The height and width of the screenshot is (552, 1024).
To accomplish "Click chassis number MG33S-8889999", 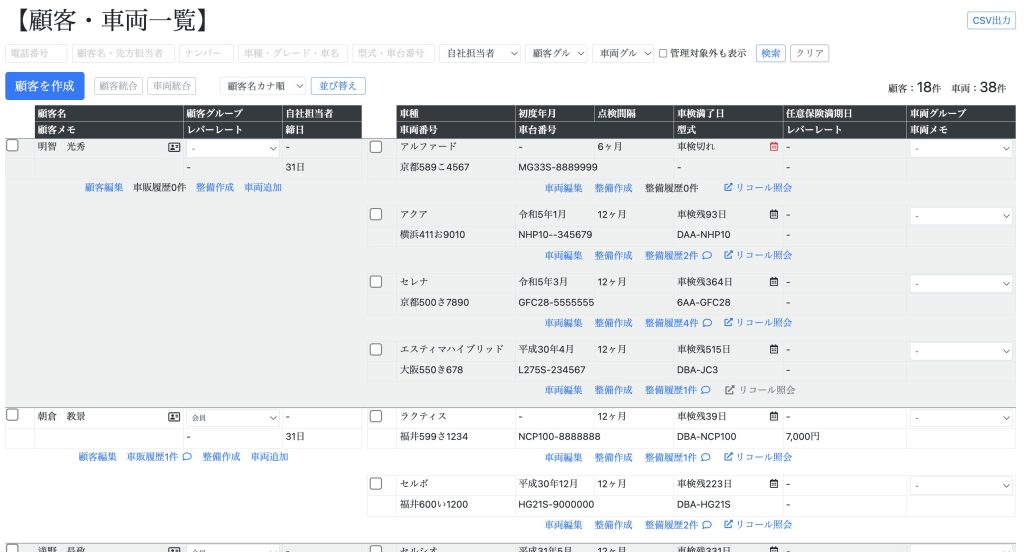I will 558,167.
